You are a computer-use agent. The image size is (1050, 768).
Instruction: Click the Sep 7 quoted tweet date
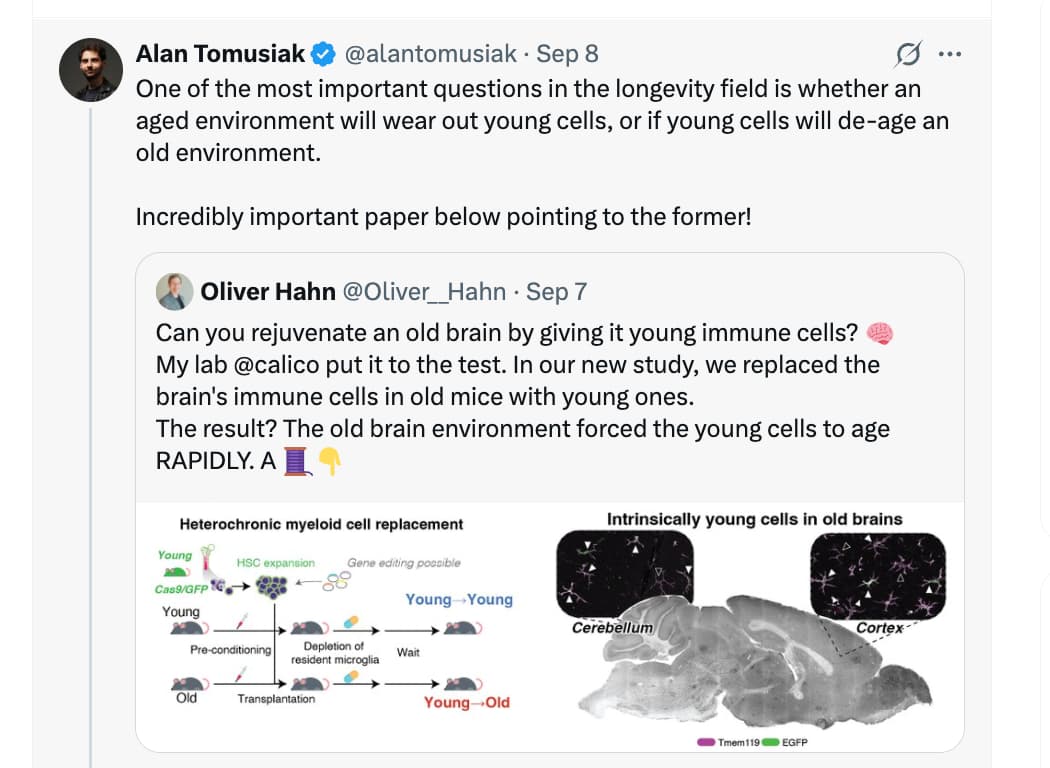(556, 292)
